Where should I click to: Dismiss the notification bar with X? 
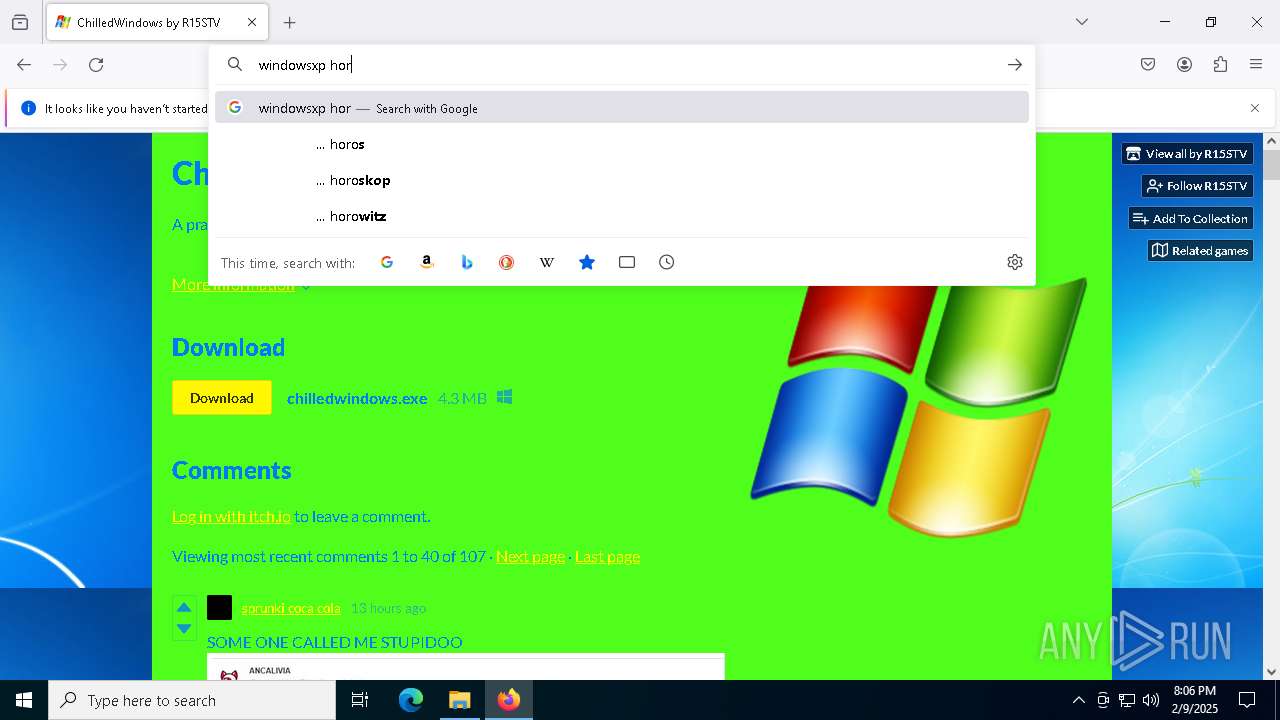1255,108
